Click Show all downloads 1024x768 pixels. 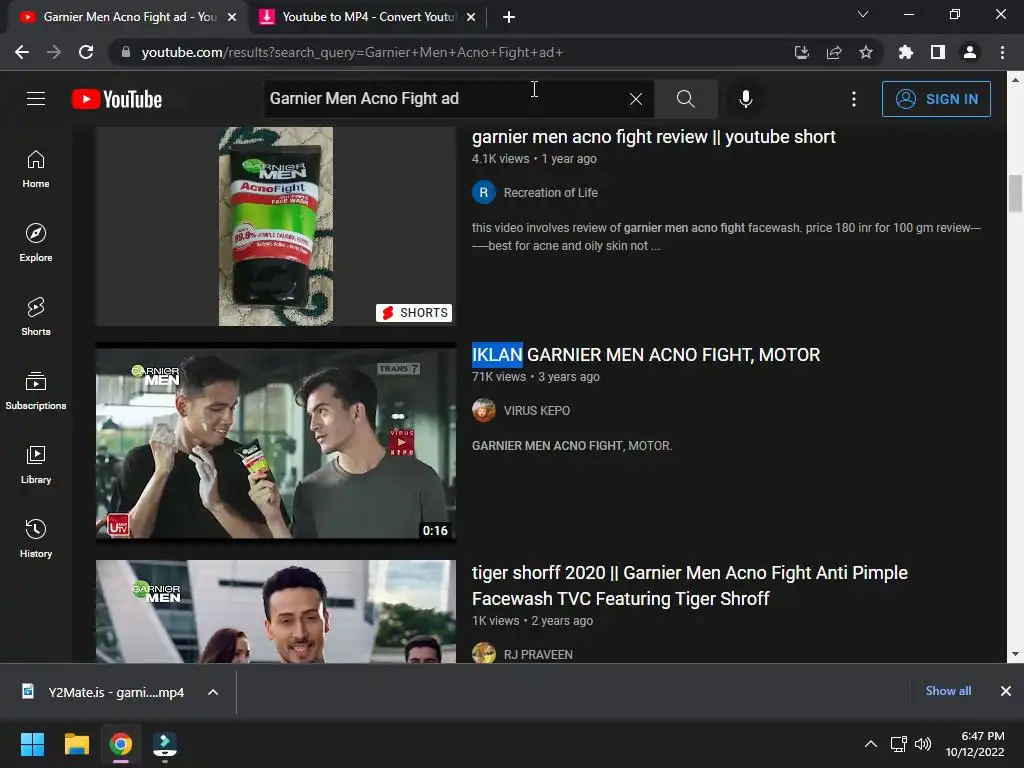pos(948,691)
